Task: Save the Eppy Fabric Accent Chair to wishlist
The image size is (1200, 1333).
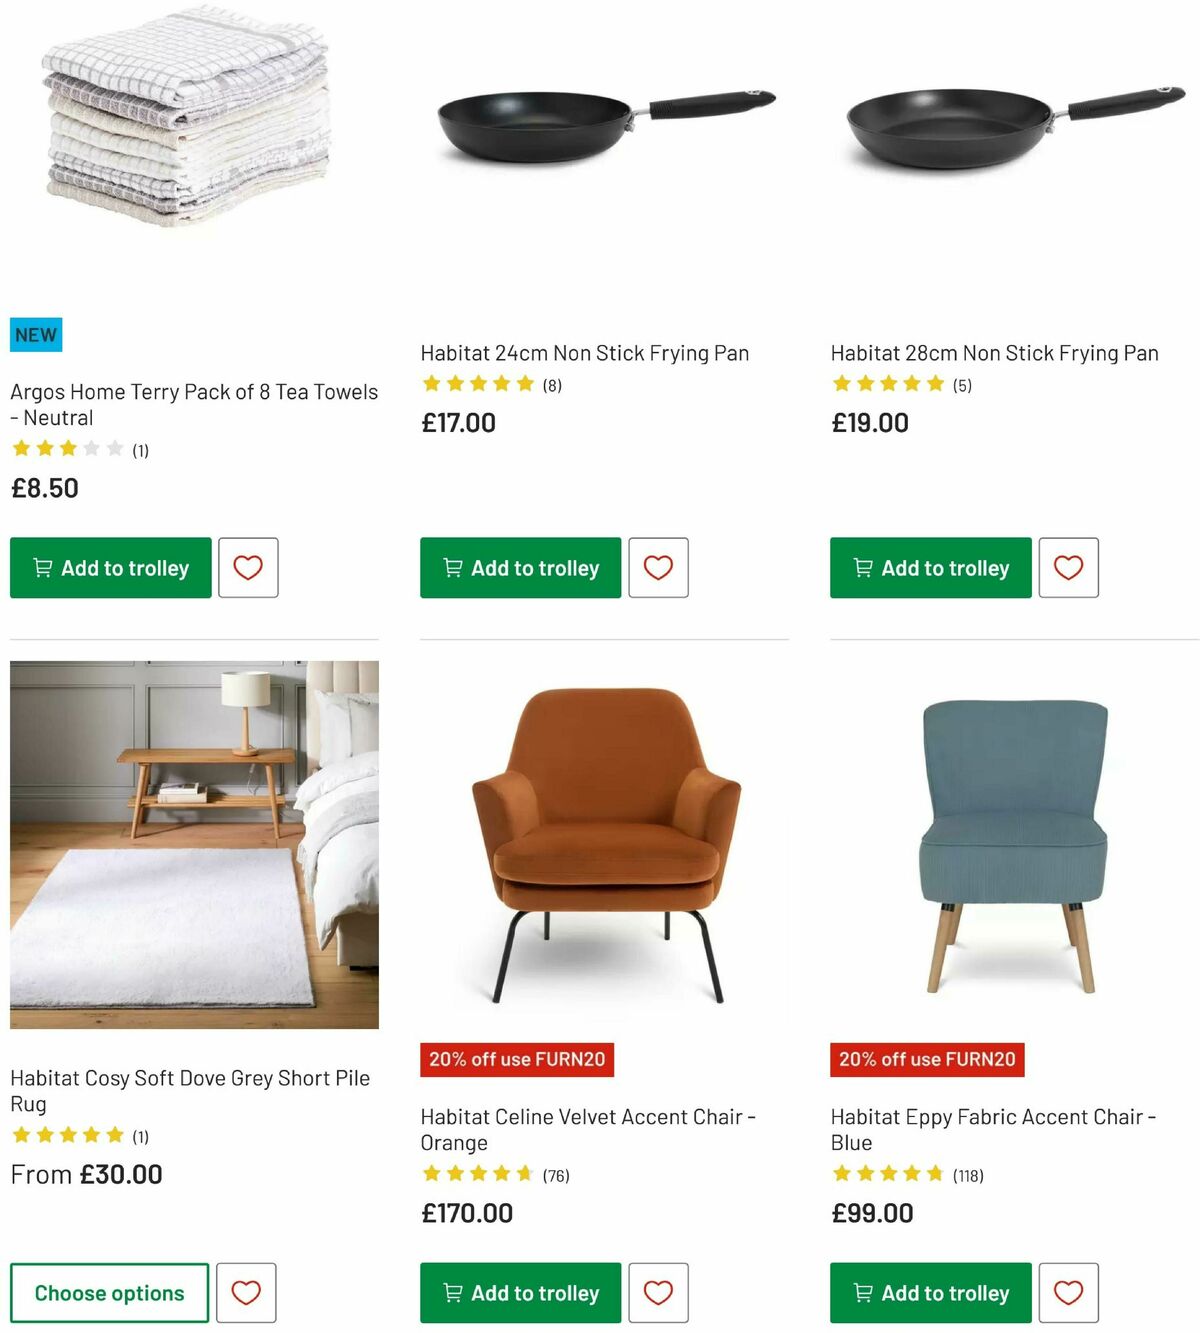Action: click(1068, 1292)
